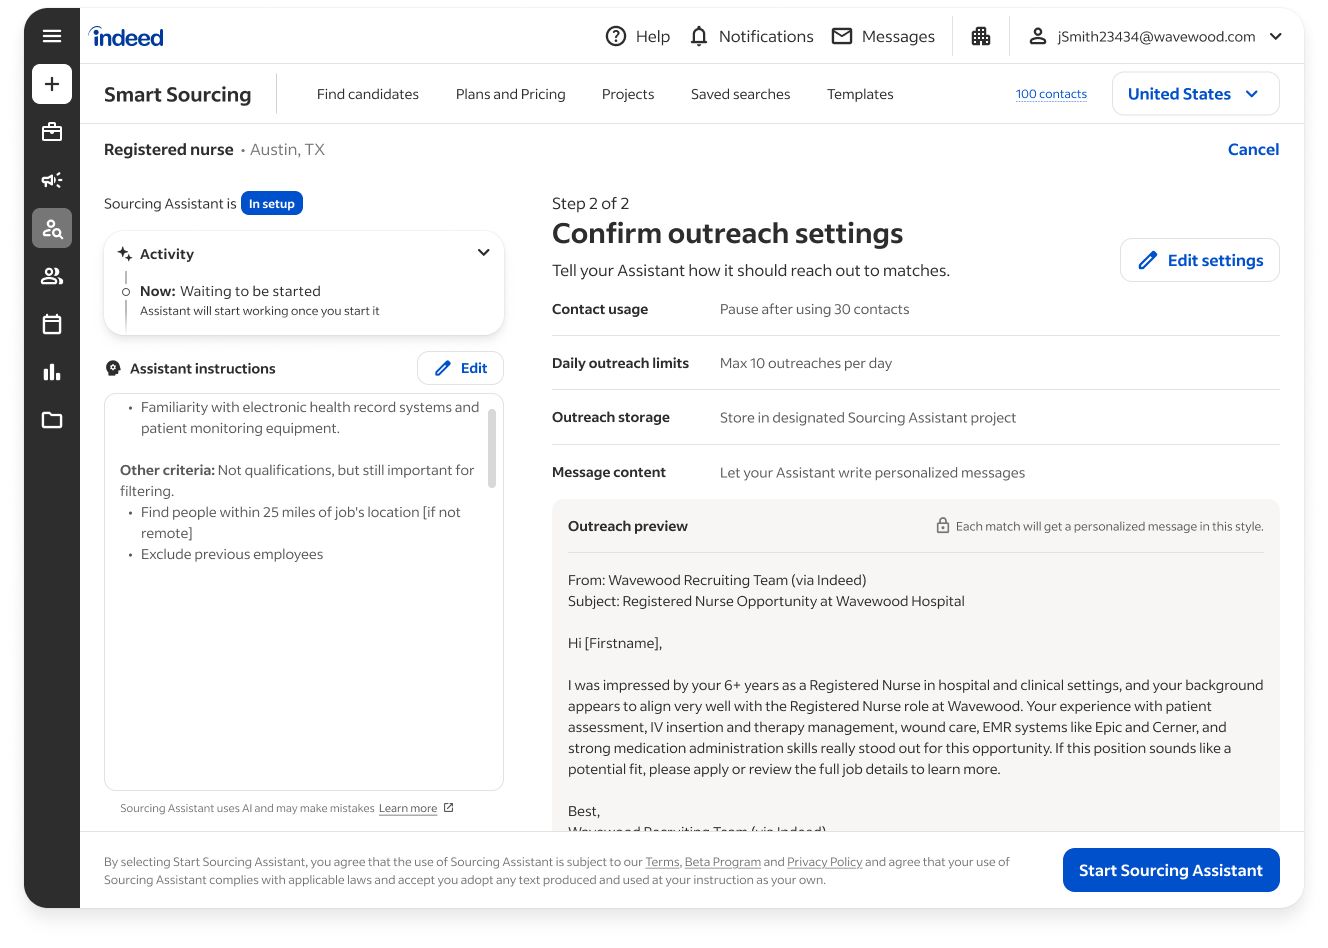The width and height of the screenshot is (1328, 948).
Task: Click the Cancel link
Action: [1253, 149]
